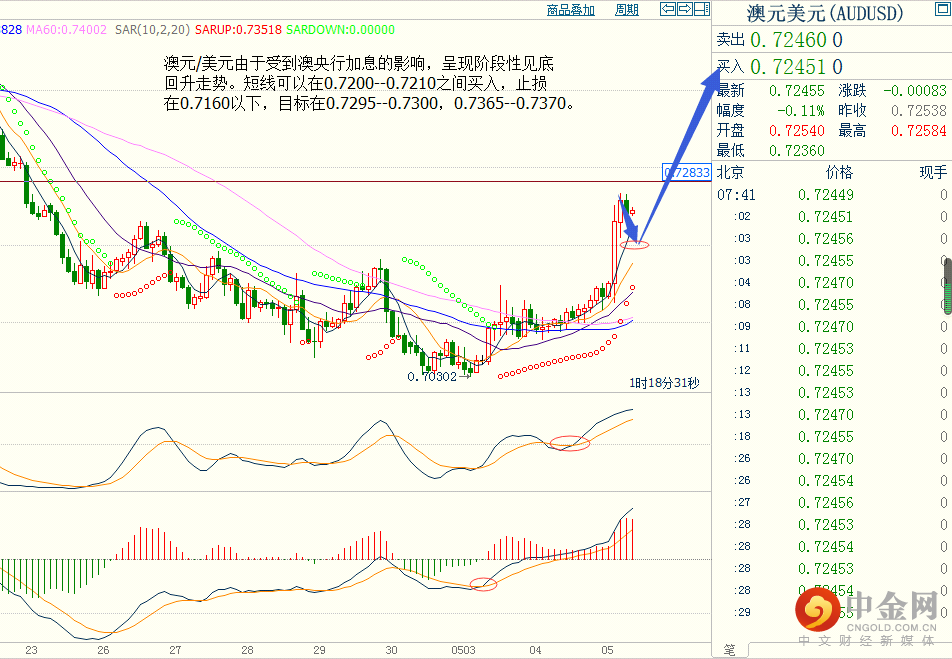This screenshot has width=952, height=659.
Task: Click the 0.70302 low price label
Action: coord(432,377)
